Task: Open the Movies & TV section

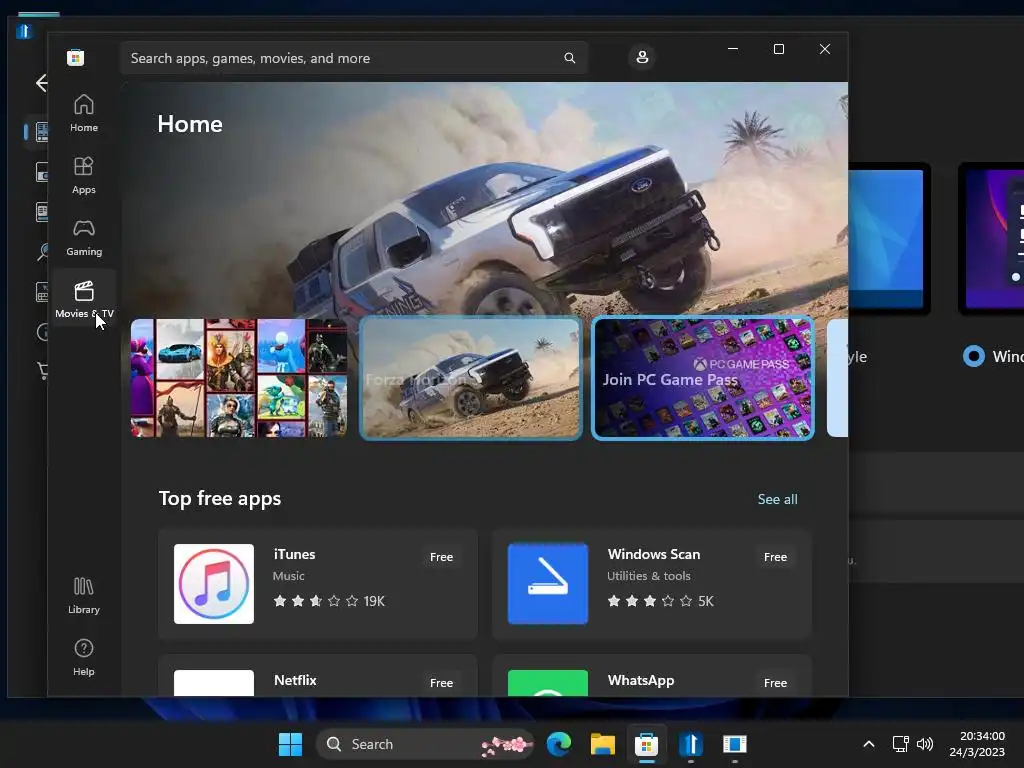Action: point(84,299)
